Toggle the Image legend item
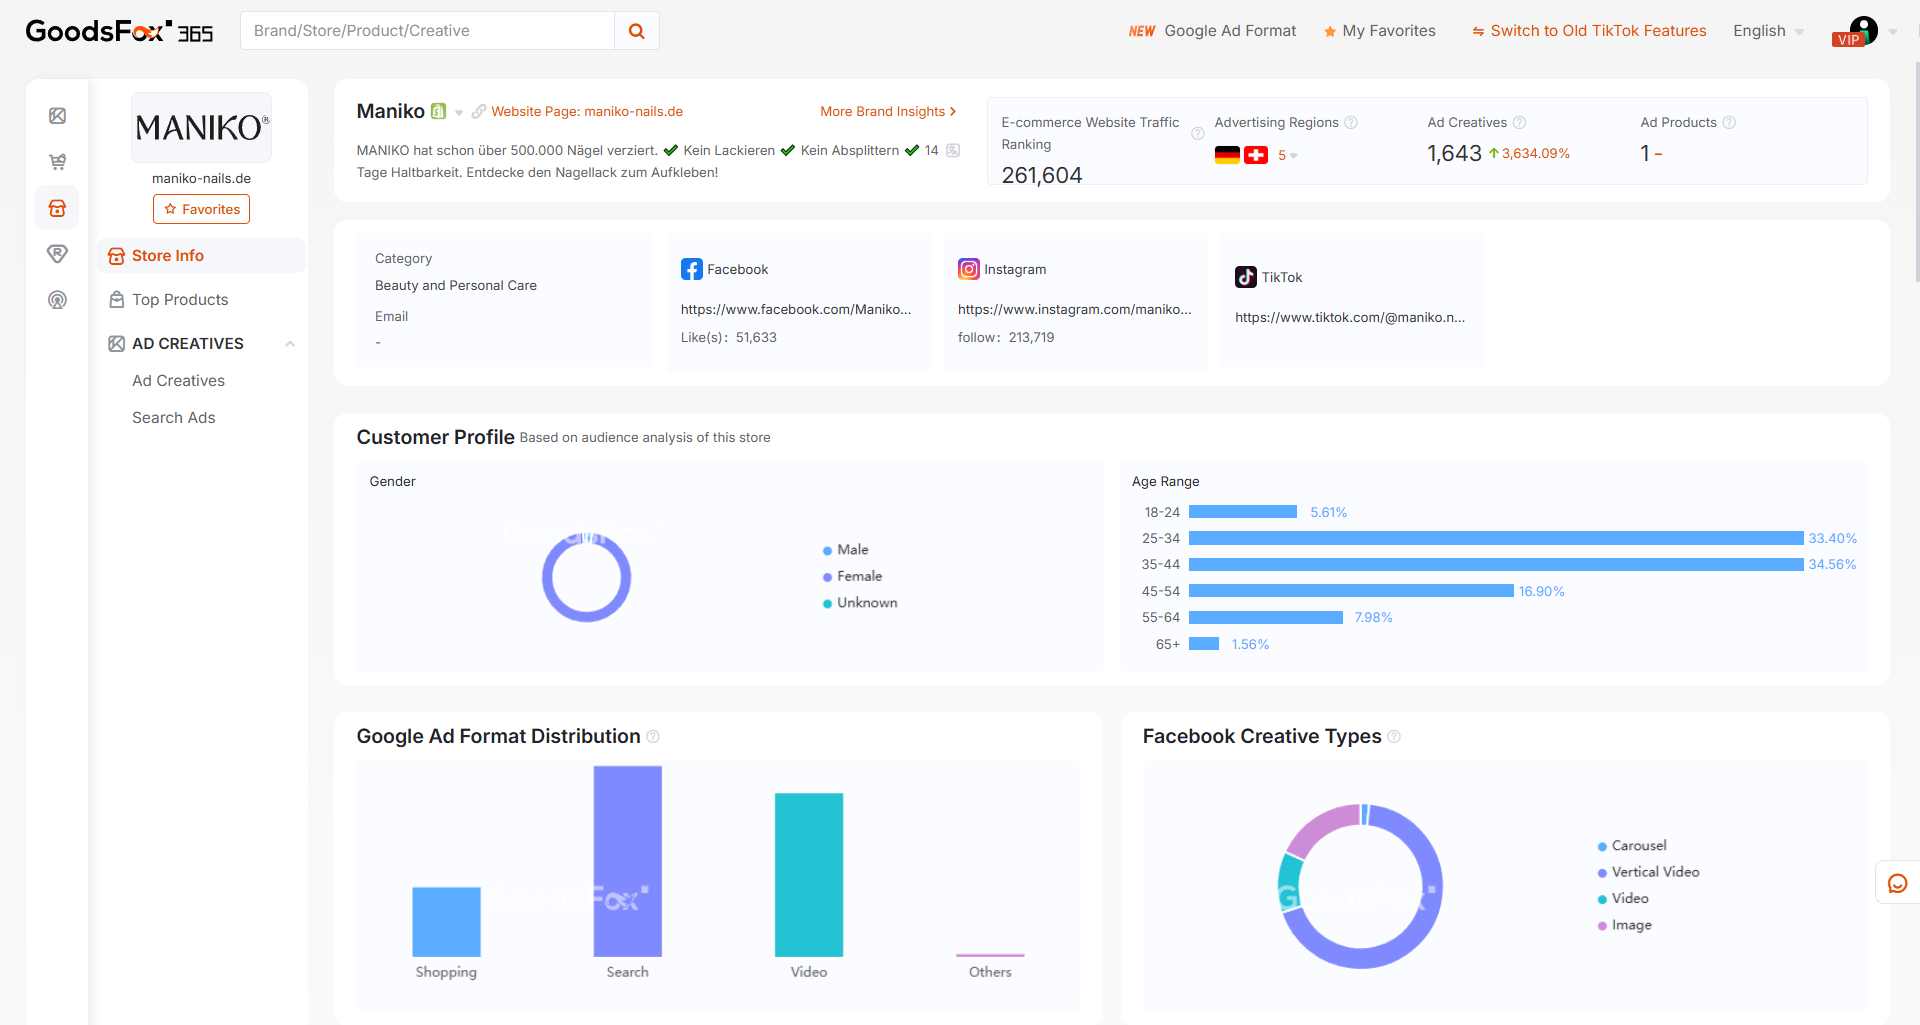The height and width of the screenshot is (1025, 1920). (1625, 925)
